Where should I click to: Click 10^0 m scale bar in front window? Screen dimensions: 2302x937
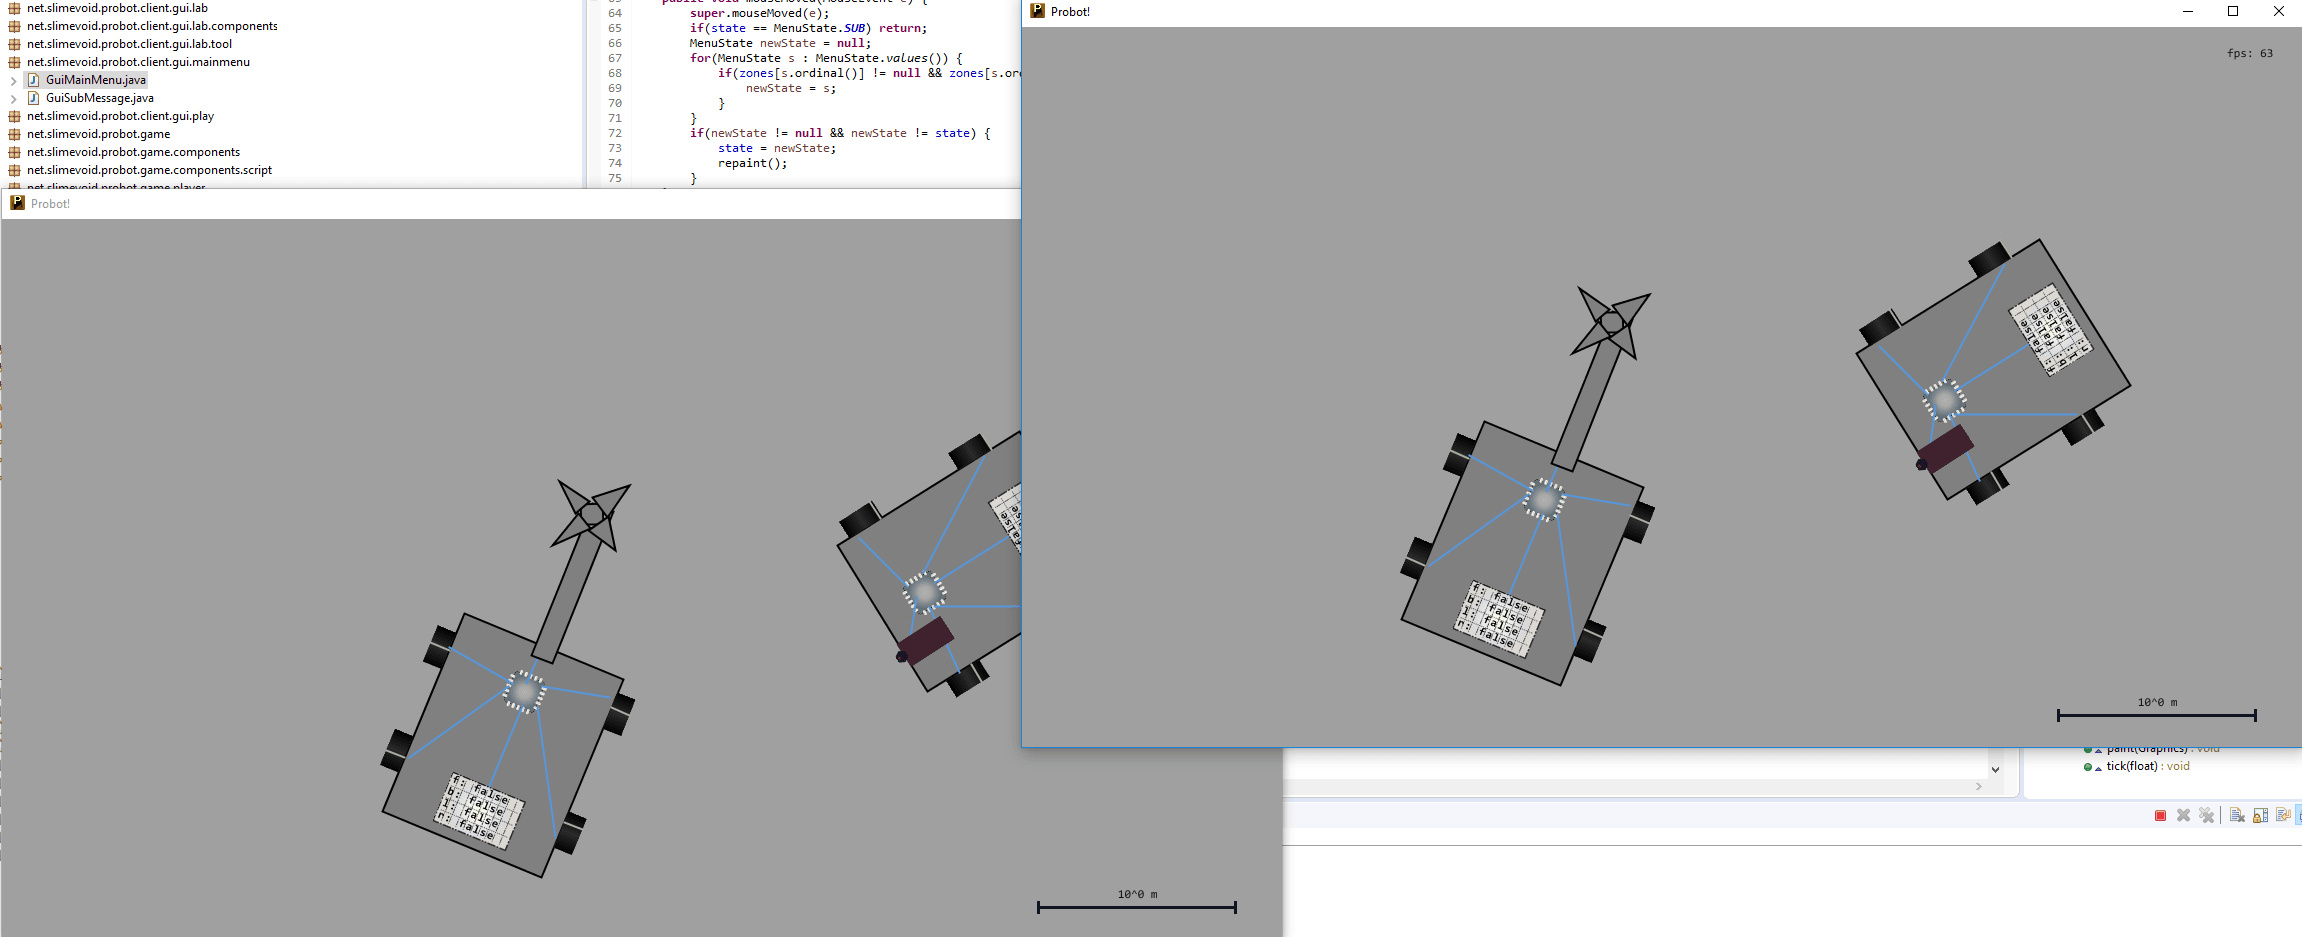(x=2157, y=710)
